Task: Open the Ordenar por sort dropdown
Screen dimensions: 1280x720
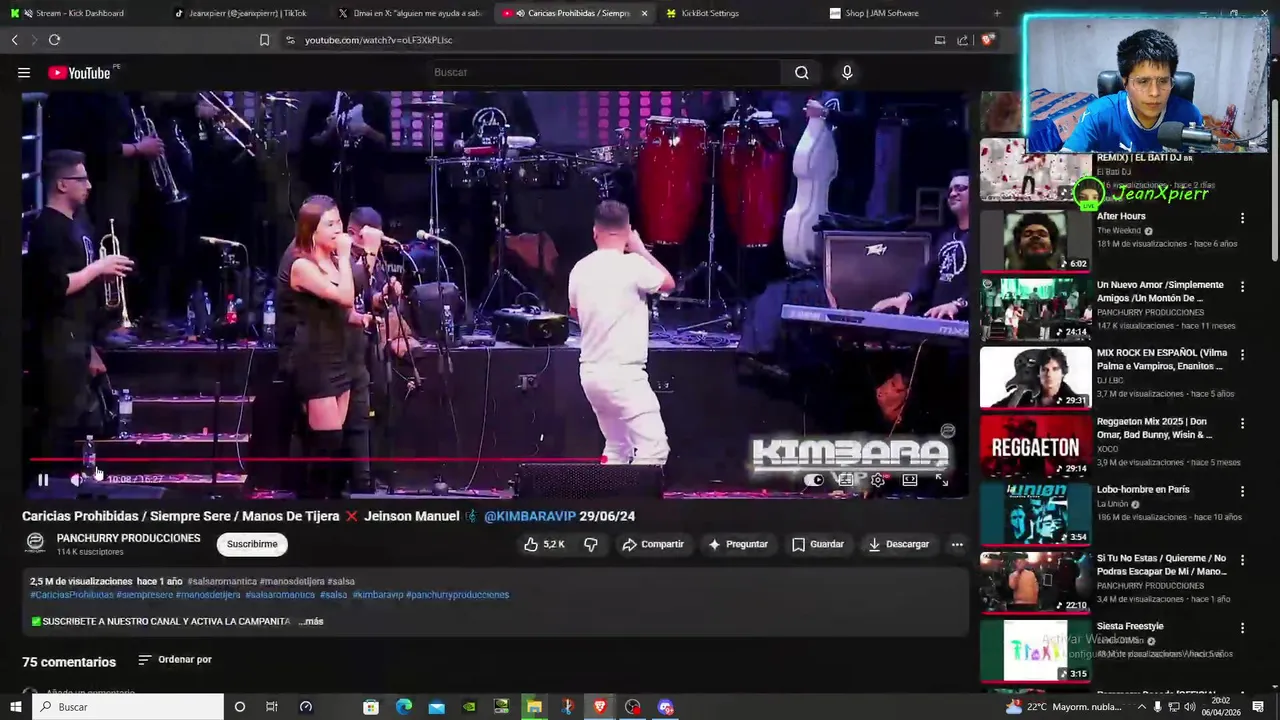Action: coord(175,660)
